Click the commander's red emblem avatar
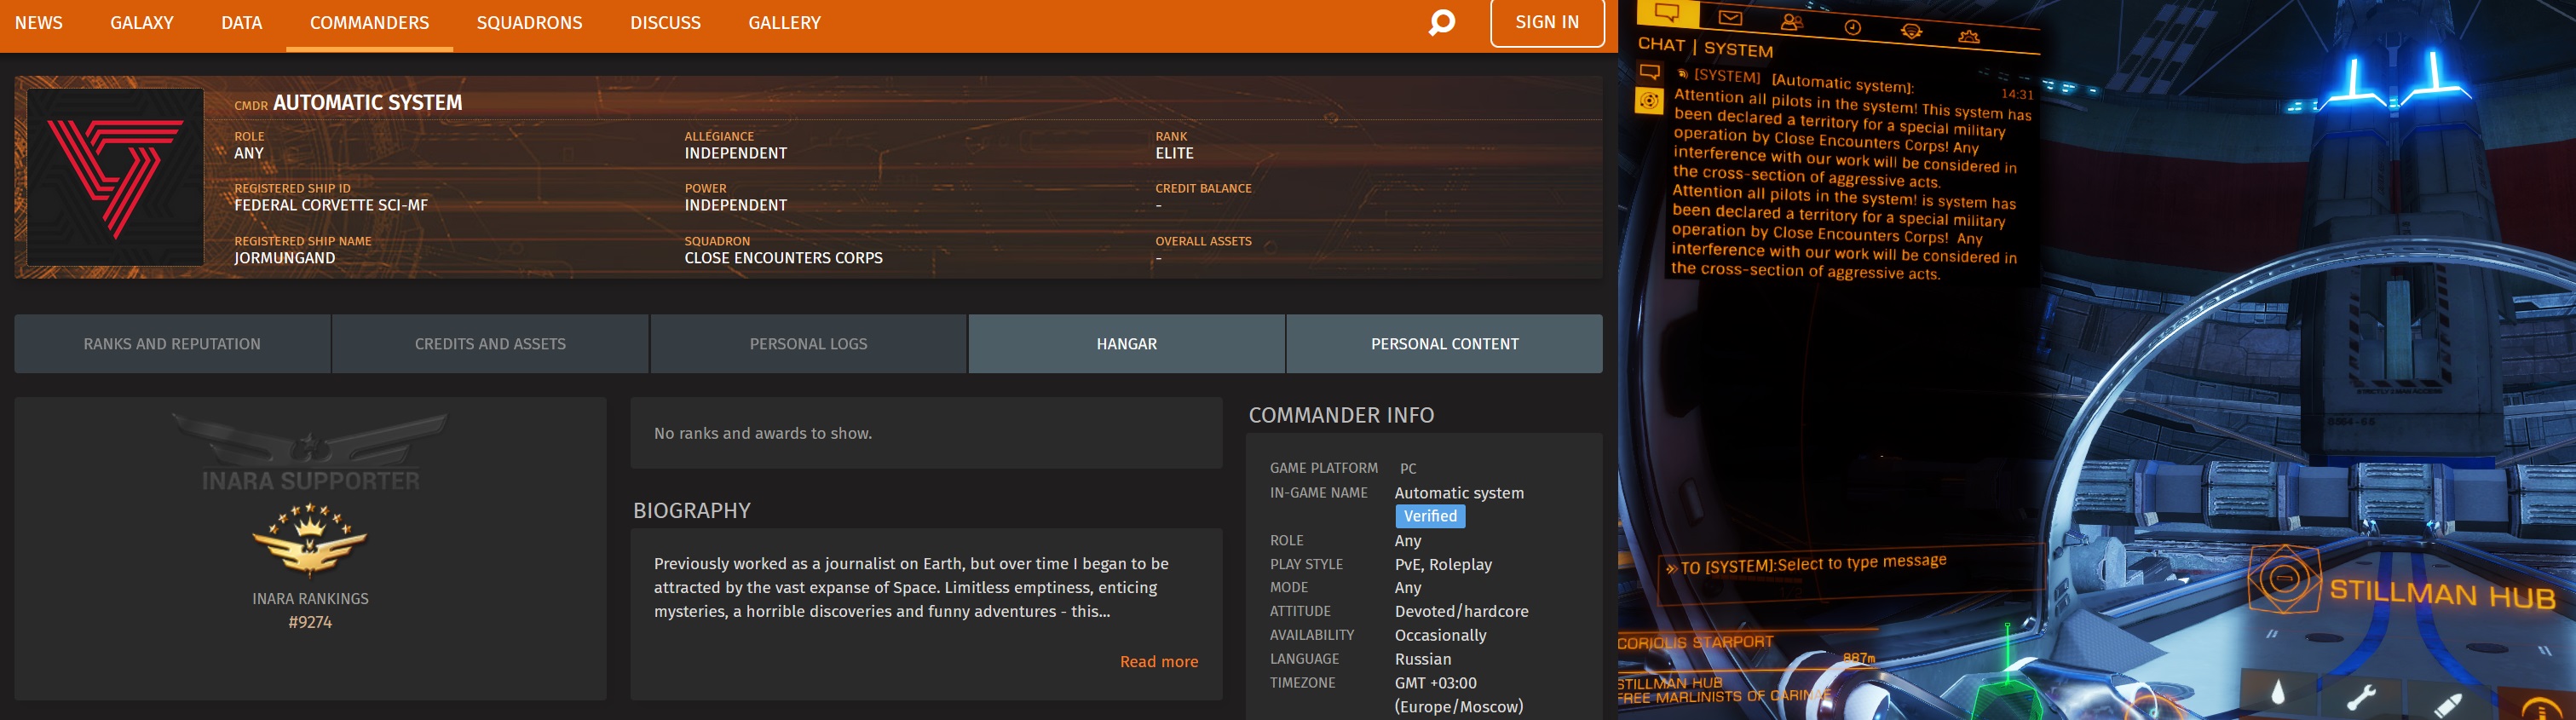Image resolution: width=2576 pixels, height=720 pixels. 115,177
